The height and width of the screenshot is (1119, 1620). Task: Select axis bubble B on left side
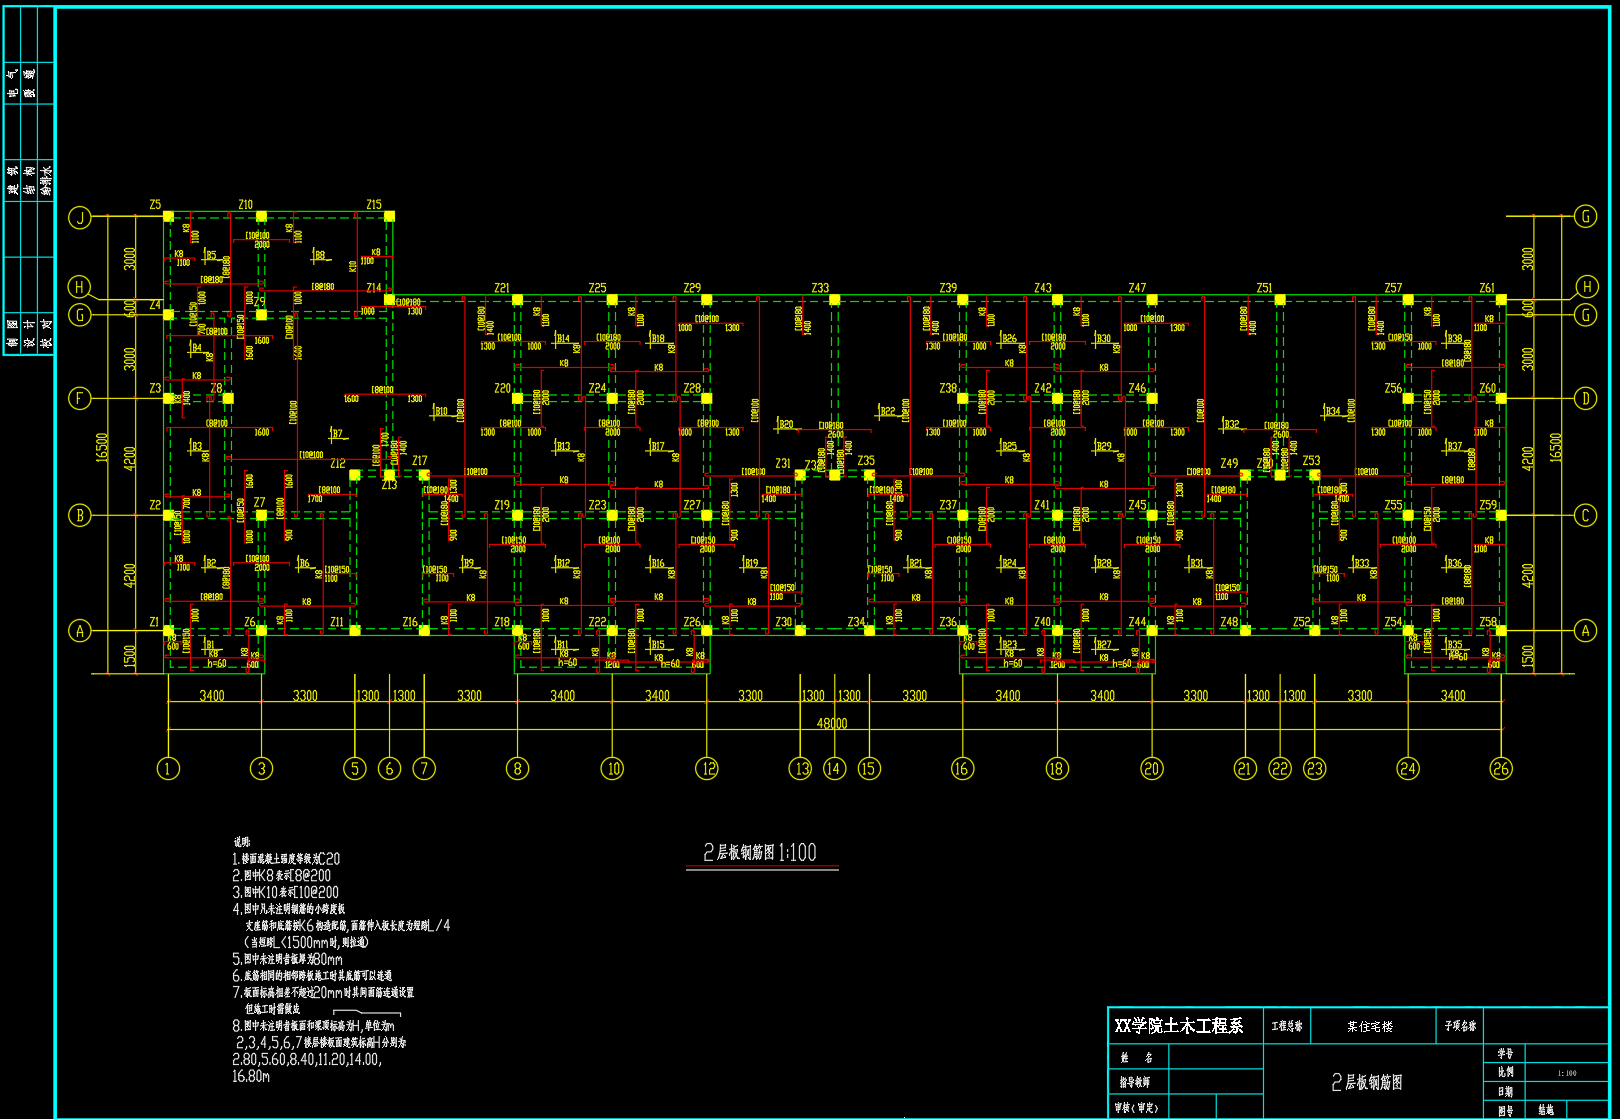tap(80, 515)
